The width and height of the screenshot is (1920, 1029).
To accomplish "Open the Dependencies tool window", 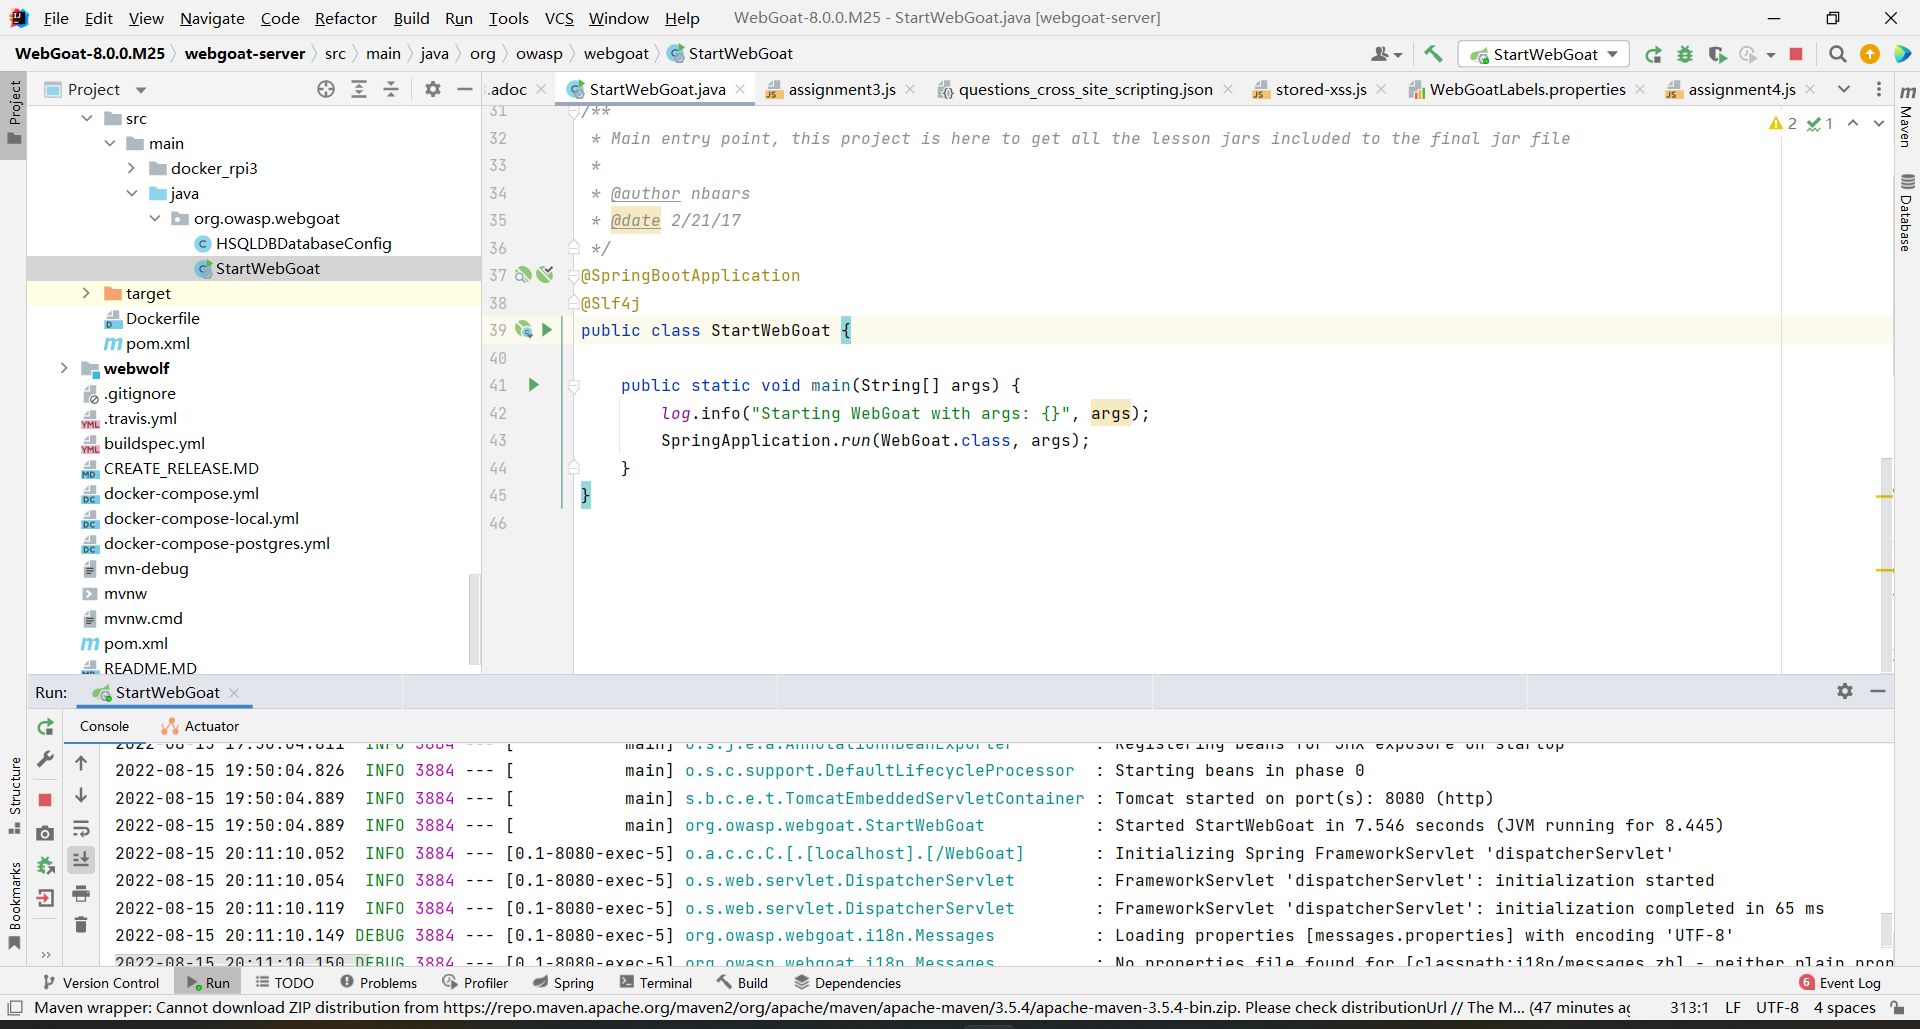I will tap(847, 983).
